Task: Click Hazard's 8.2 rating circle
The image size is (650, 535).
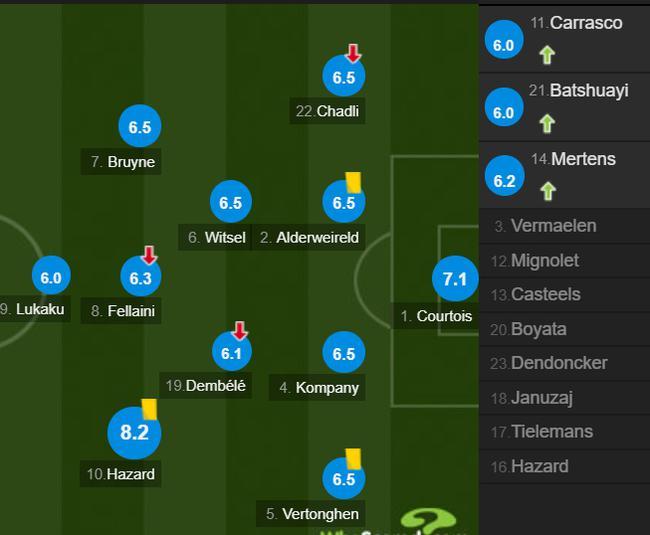Action: pos(134,432)
